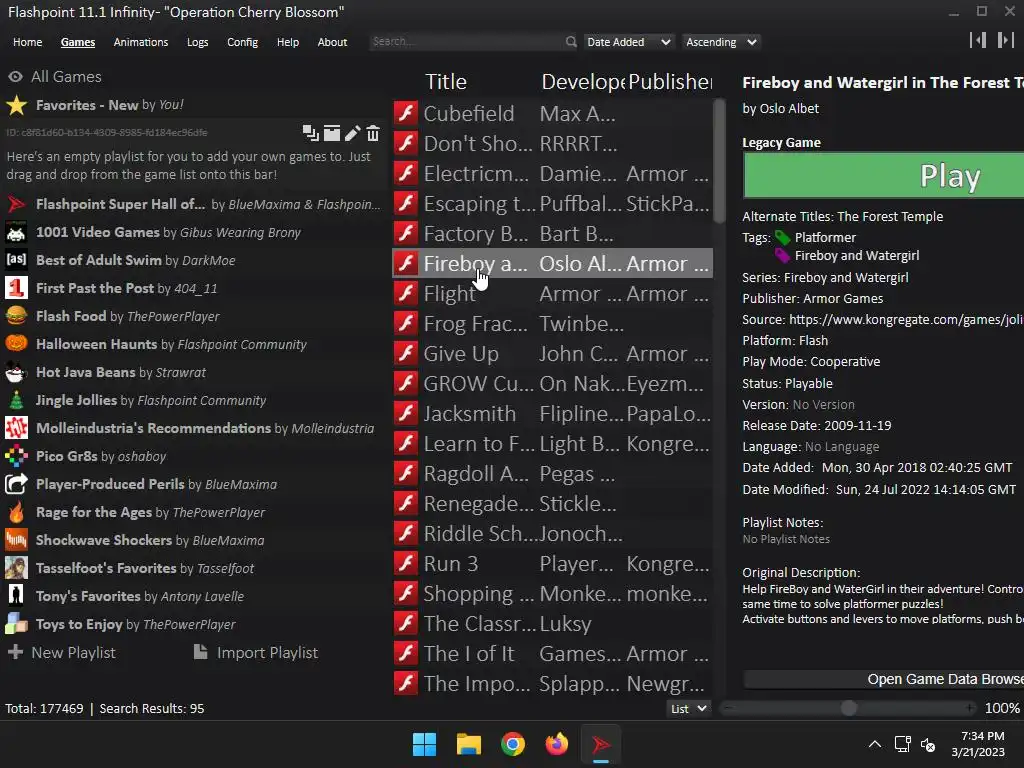Image resolution: width=1024 pixels, height=768 pixels.
Task: Open File Explorer from the taskbar
Action: (468, 744)
